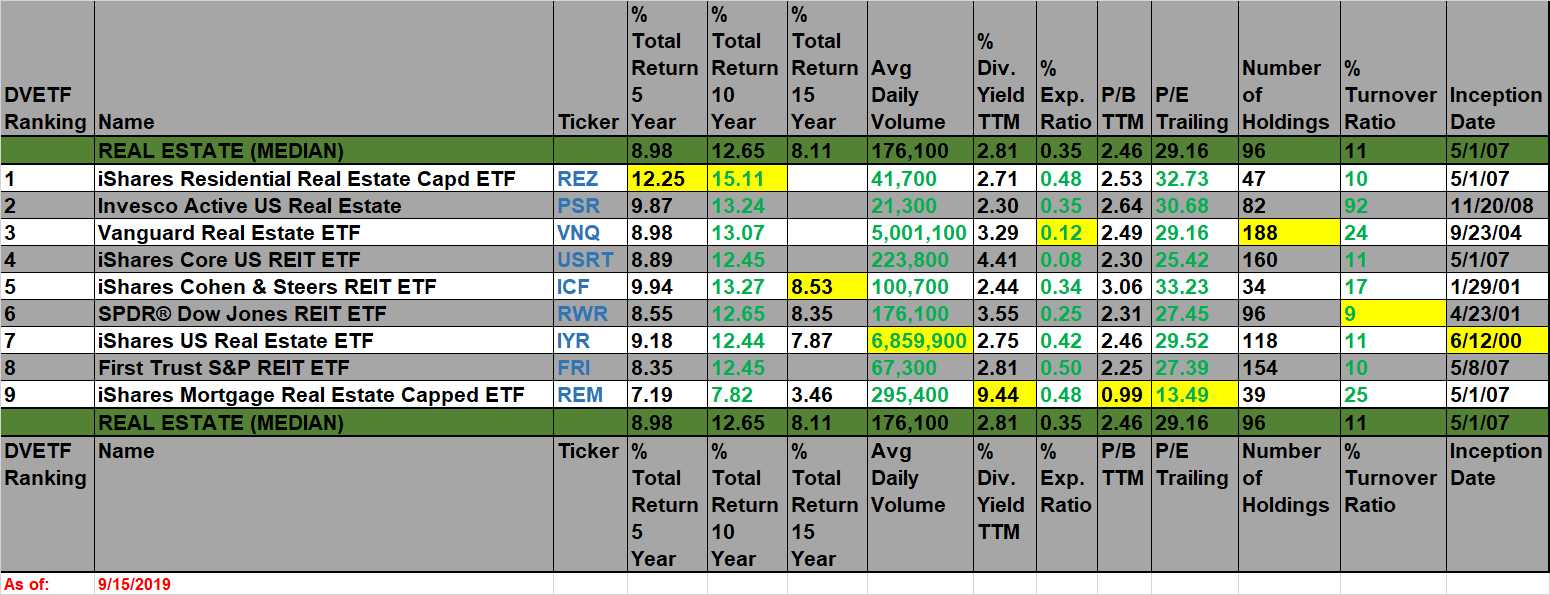Select the PSR ticker cell
The height and width of the screenshot is (595, 1550).
[590, 206]
